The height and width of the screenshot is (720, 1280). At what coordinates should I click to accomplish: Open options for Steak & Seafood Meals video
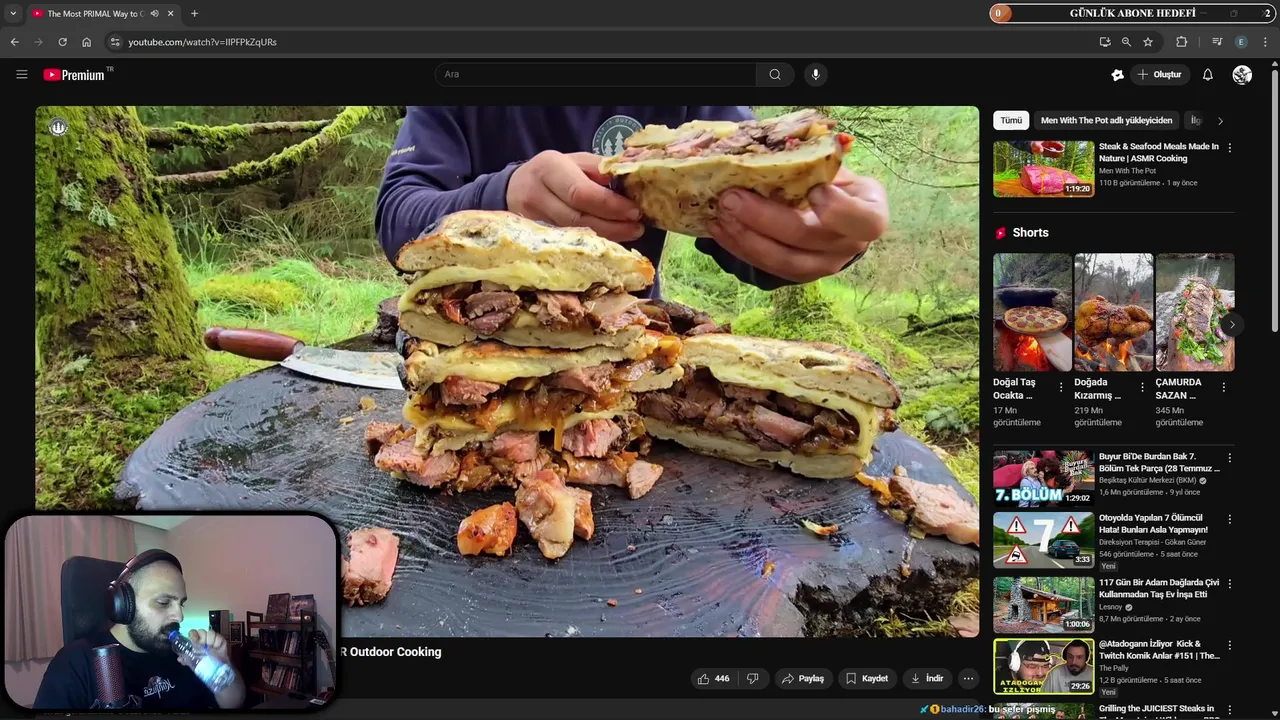pyautogui.click(x=1229, y=147)
